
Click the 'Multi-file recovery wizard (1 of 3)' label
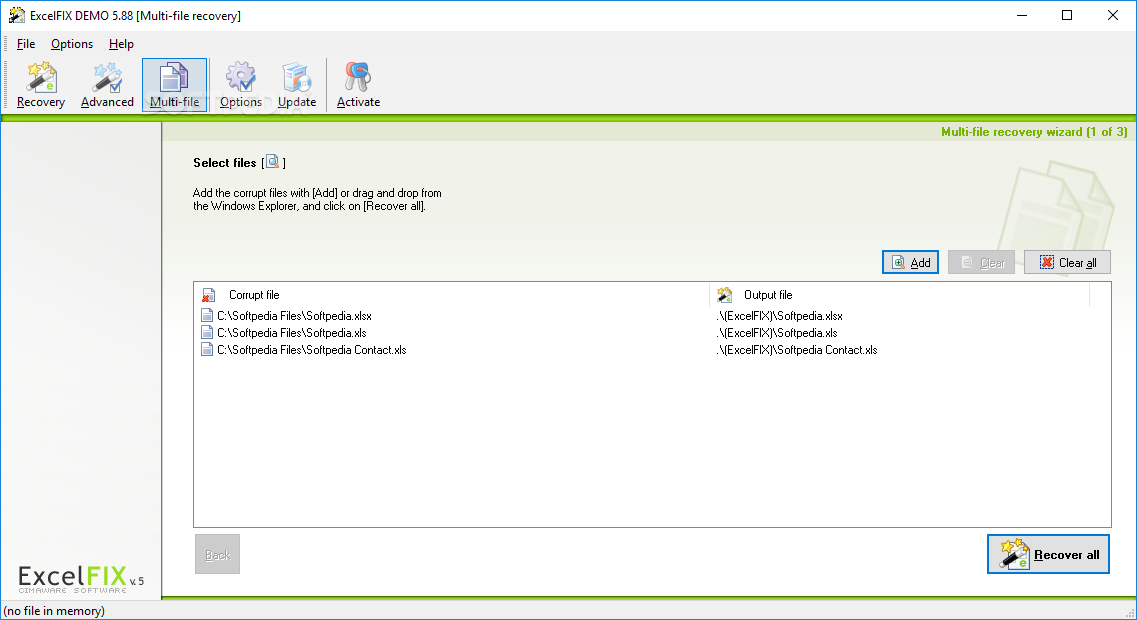[1034, 132]
